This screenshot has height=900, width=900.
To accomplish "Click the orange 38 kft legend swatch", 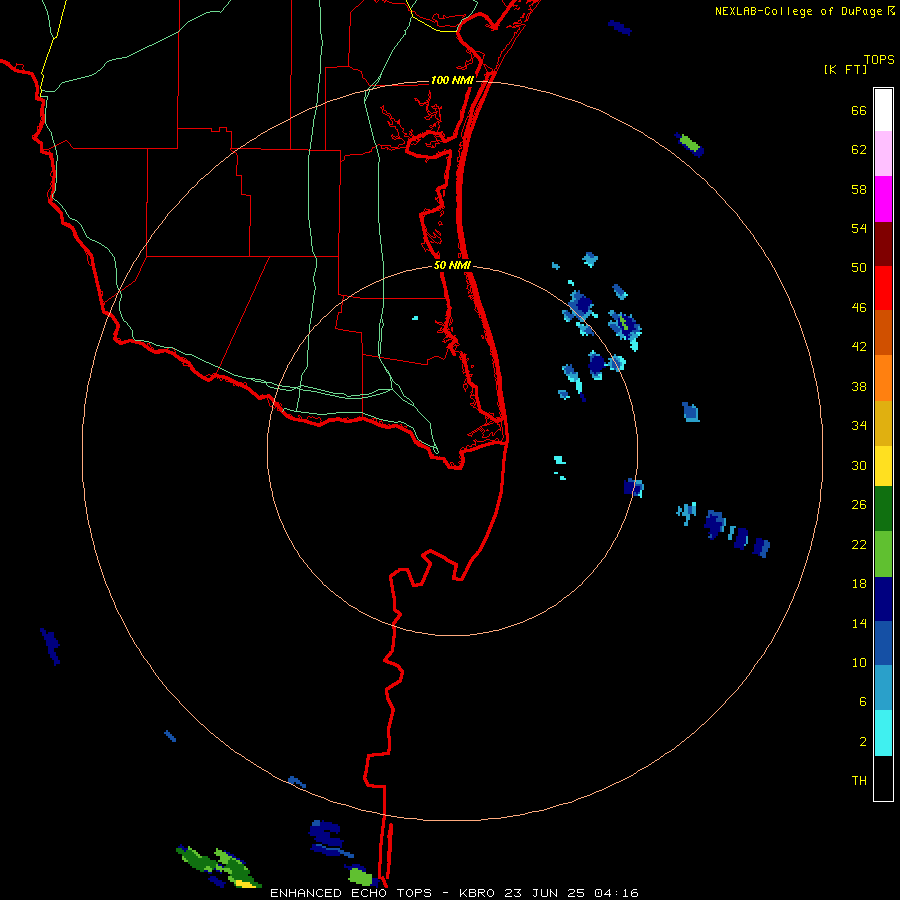I will (x=883, y=377).
